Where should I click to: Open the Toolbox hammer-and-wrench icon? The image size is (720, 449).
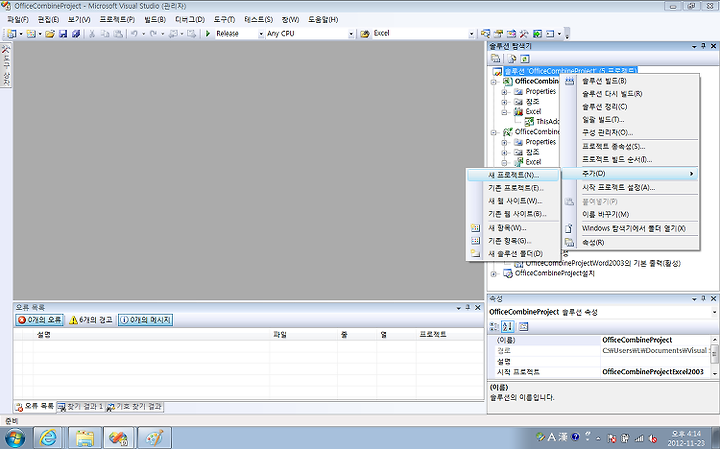coord(524,34)
